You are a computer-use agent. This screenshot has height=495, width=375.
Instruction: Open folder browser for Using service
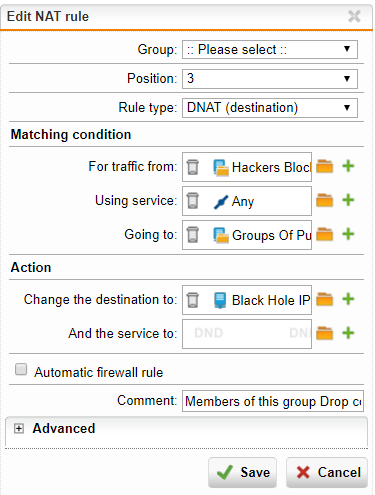click(x=325, y=200)
